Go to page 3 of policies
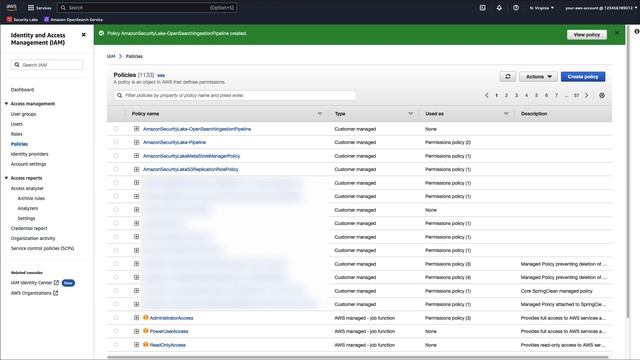640x360 pixels. coord(516,95)
